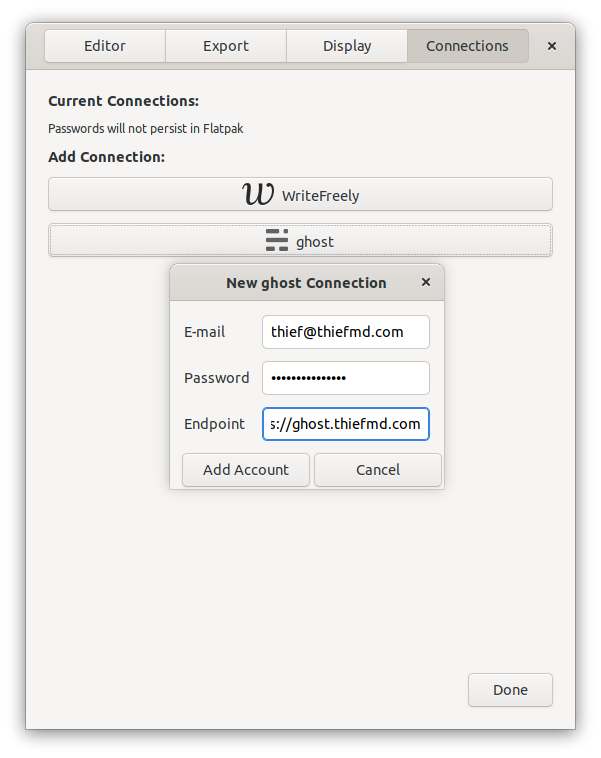Image resolution: width=601 pixels, height=758 pixels.
Task: Click the ghost logo icon
Action: click(277, 240)
